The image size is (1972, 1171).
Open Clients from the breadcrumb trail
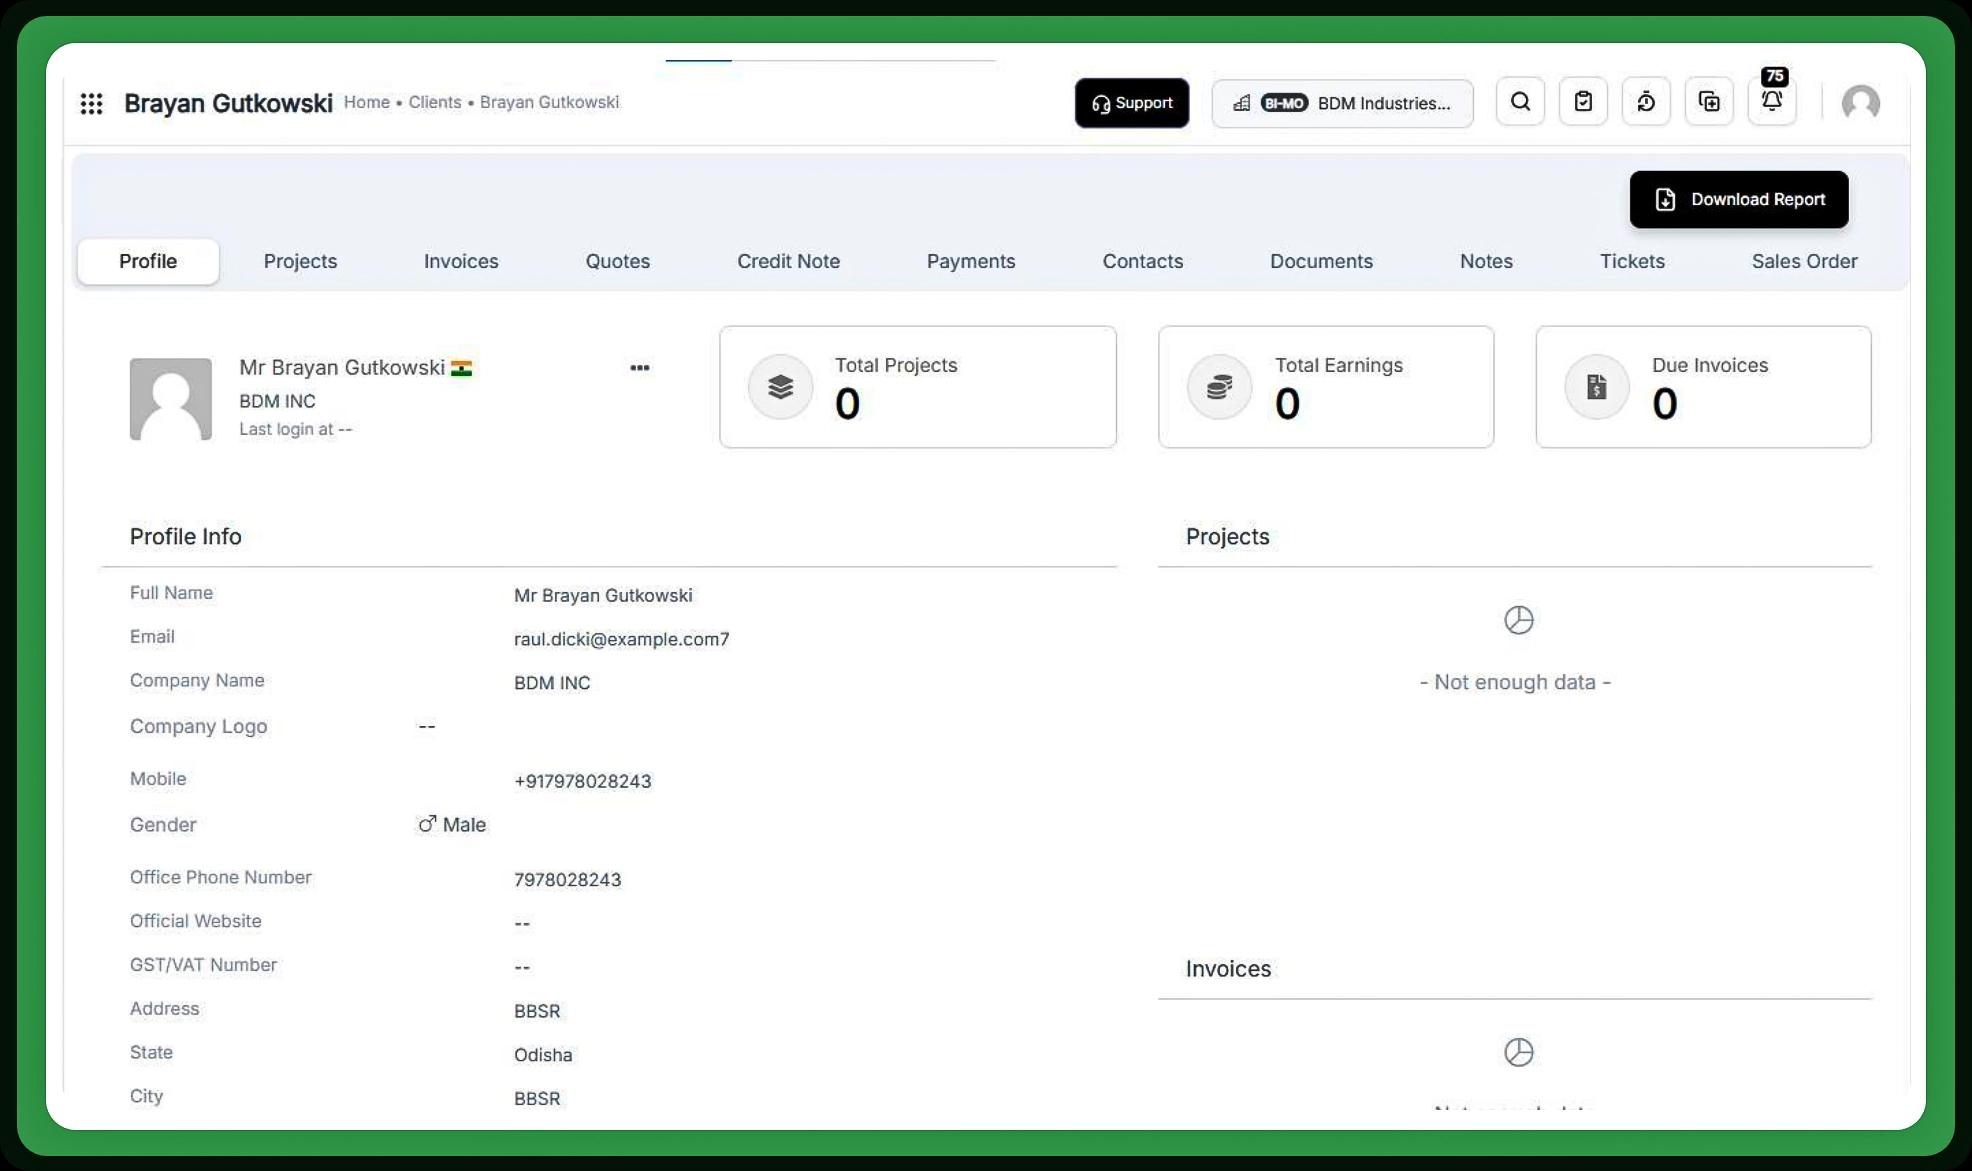(434, 102)
